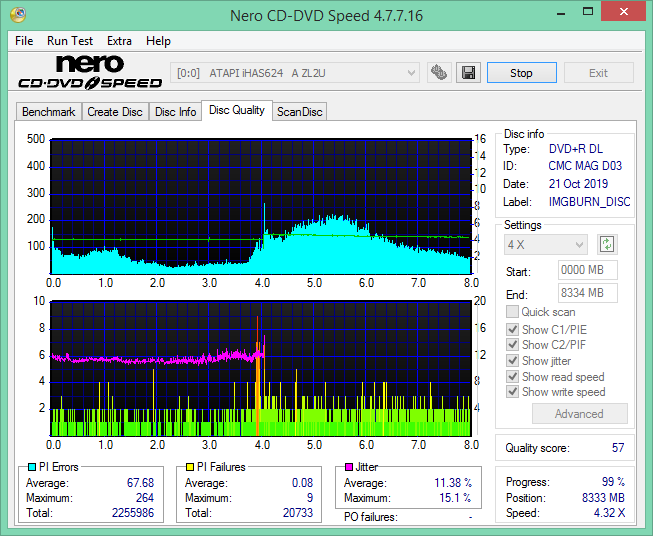Click the Progress value 99 %
The width and height of the screenshot is (653, 536).
click(613, 482)
